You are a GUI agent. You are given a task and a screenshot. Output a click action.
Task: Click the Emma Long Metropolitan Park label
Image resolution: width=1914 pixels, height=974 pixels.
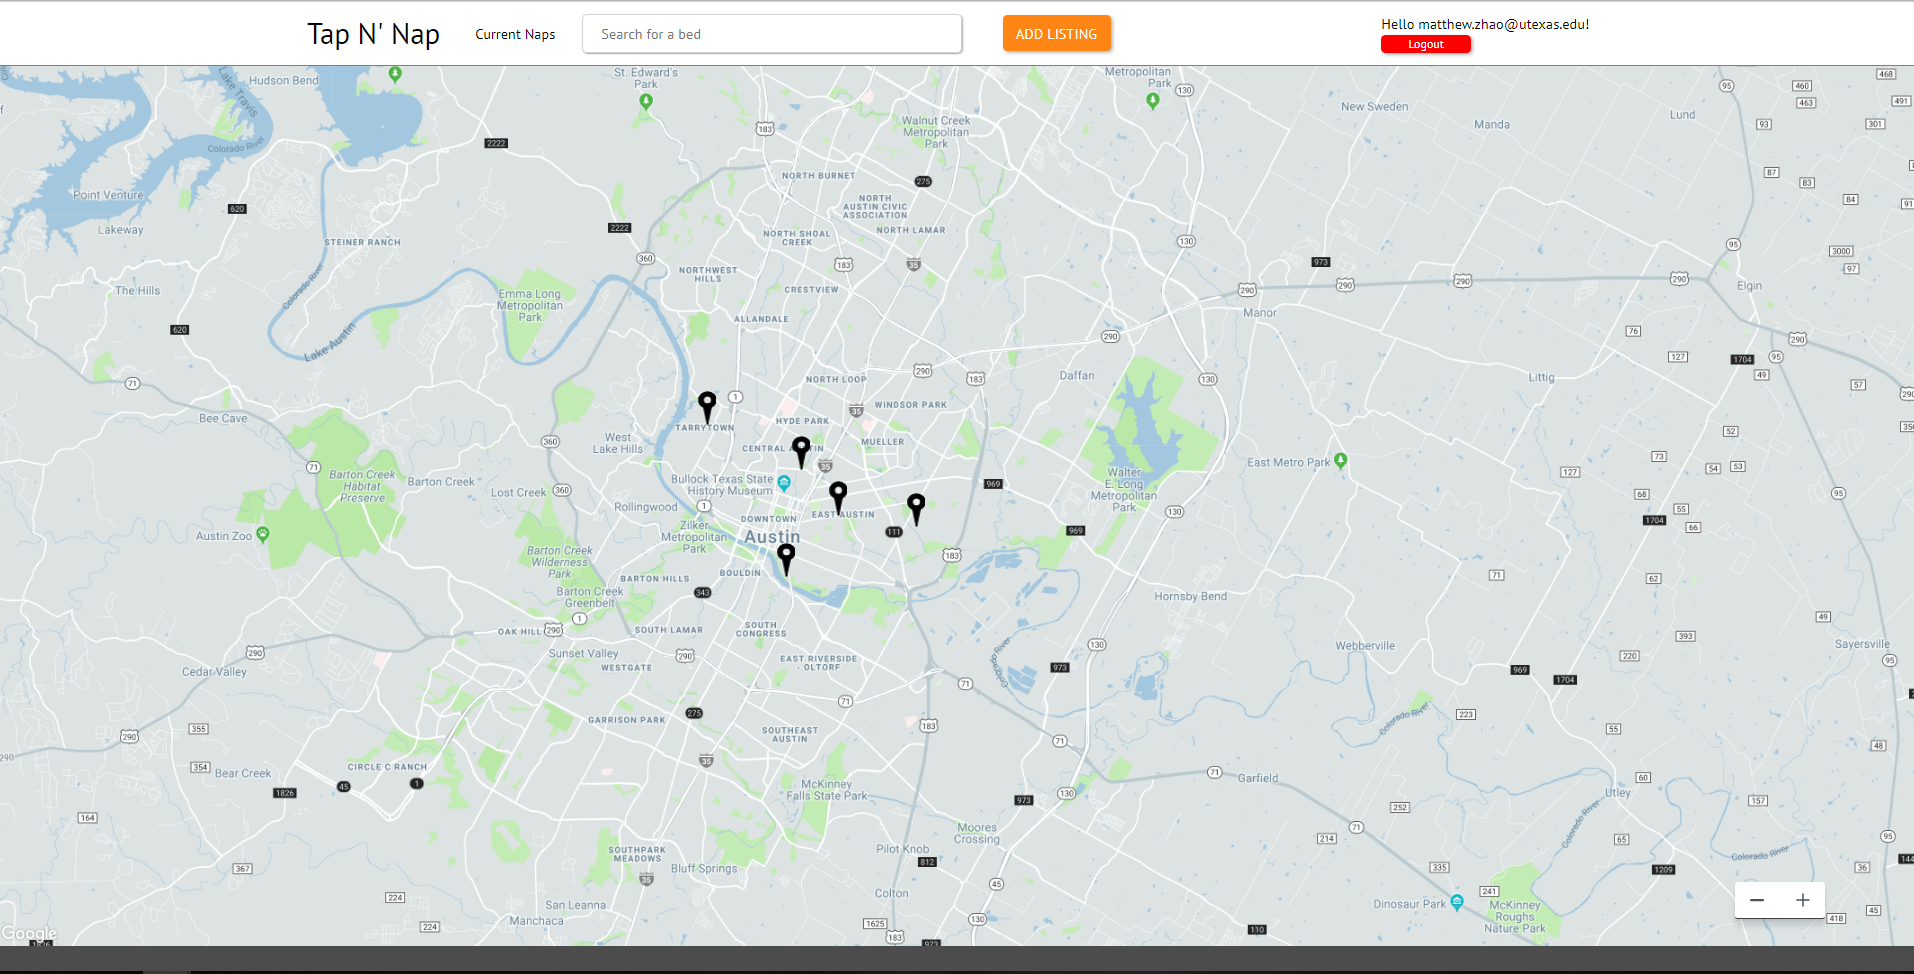point(530,306)
